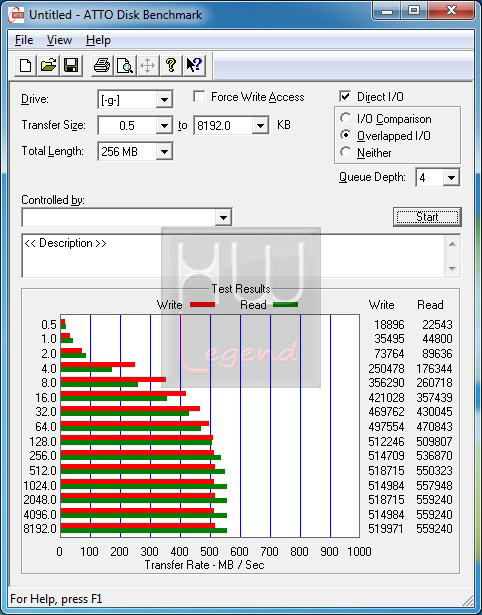Expand the maximum Transfer Size 8192.0 dropdown
Image resolution: width=482 pixels, height=615 pixels.
click(260, 126)
